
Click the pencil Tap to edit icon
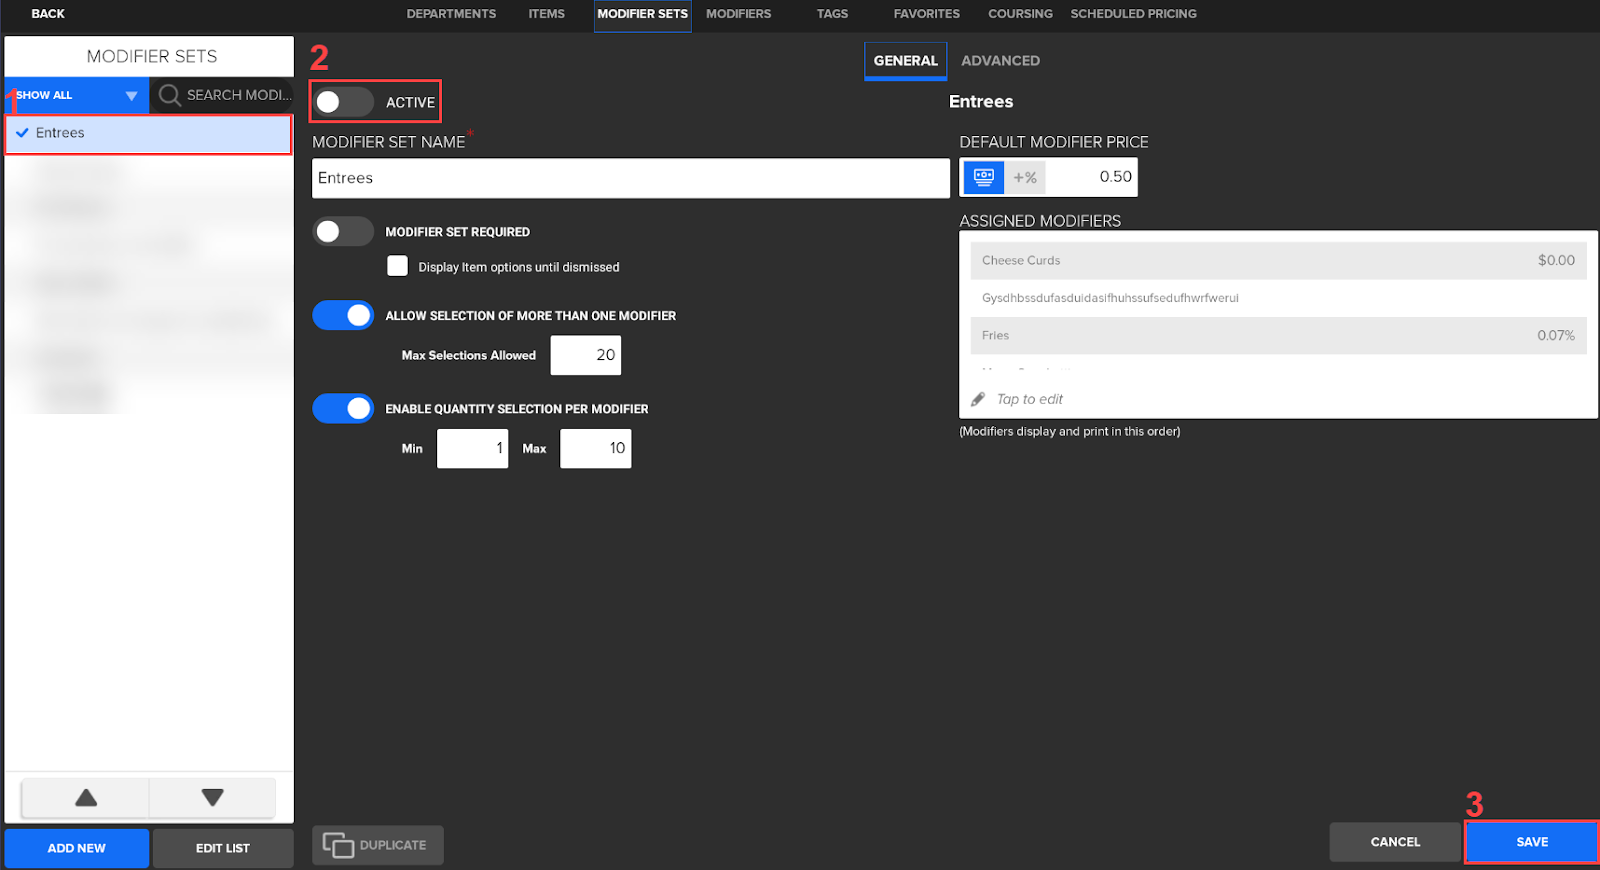[x=978, y=399]
